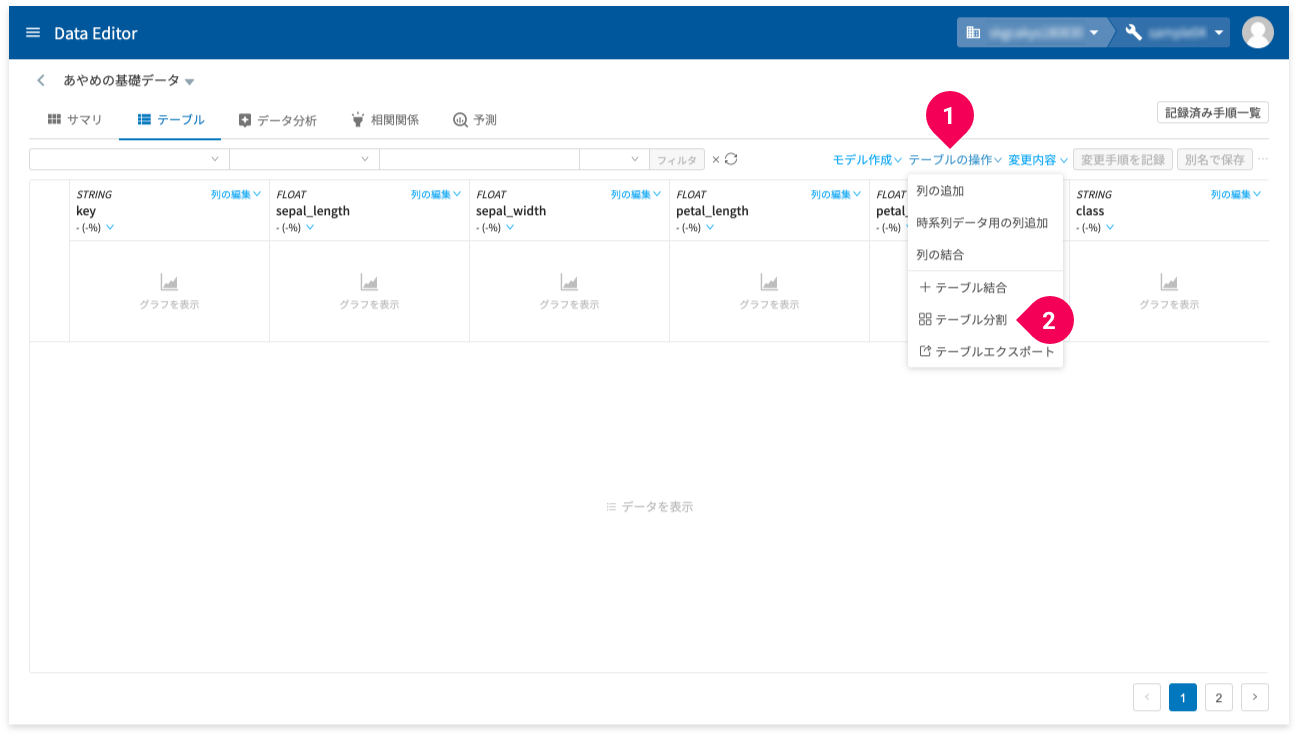
Task: Open the fourth filter dropdown
Action: [x=614, y=159]
